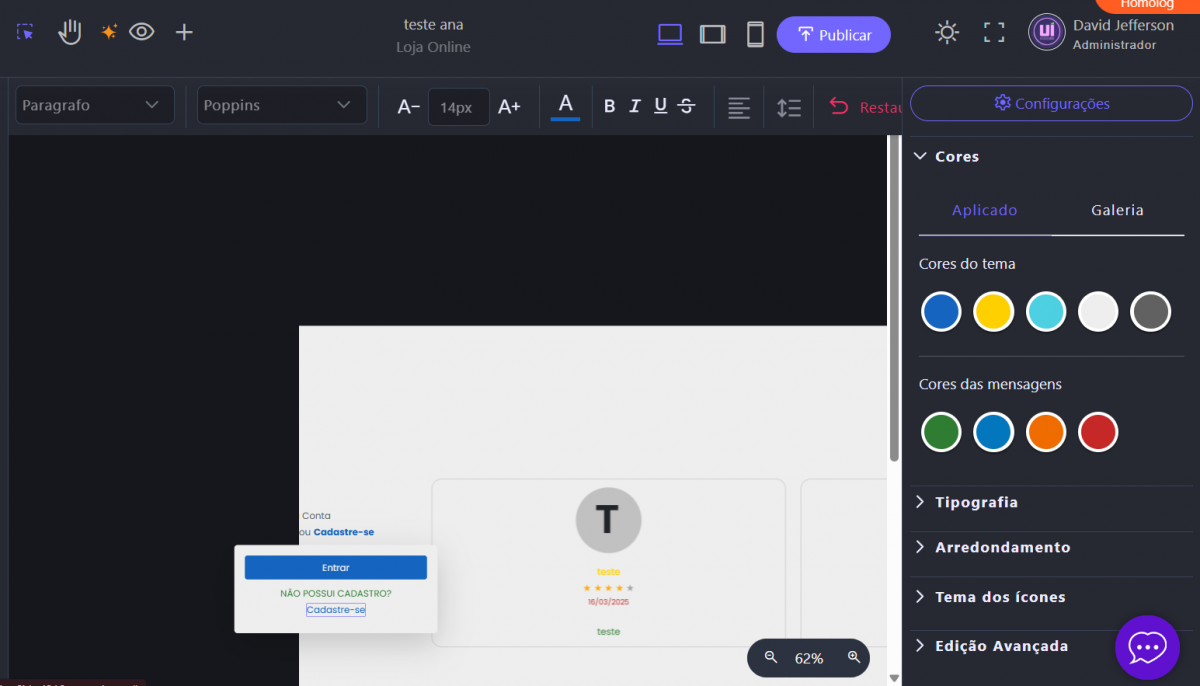Toggle preview eye icon
The width and height of the screenshot is (1200, 686).
pyautogui.click(x=142, y=32)
